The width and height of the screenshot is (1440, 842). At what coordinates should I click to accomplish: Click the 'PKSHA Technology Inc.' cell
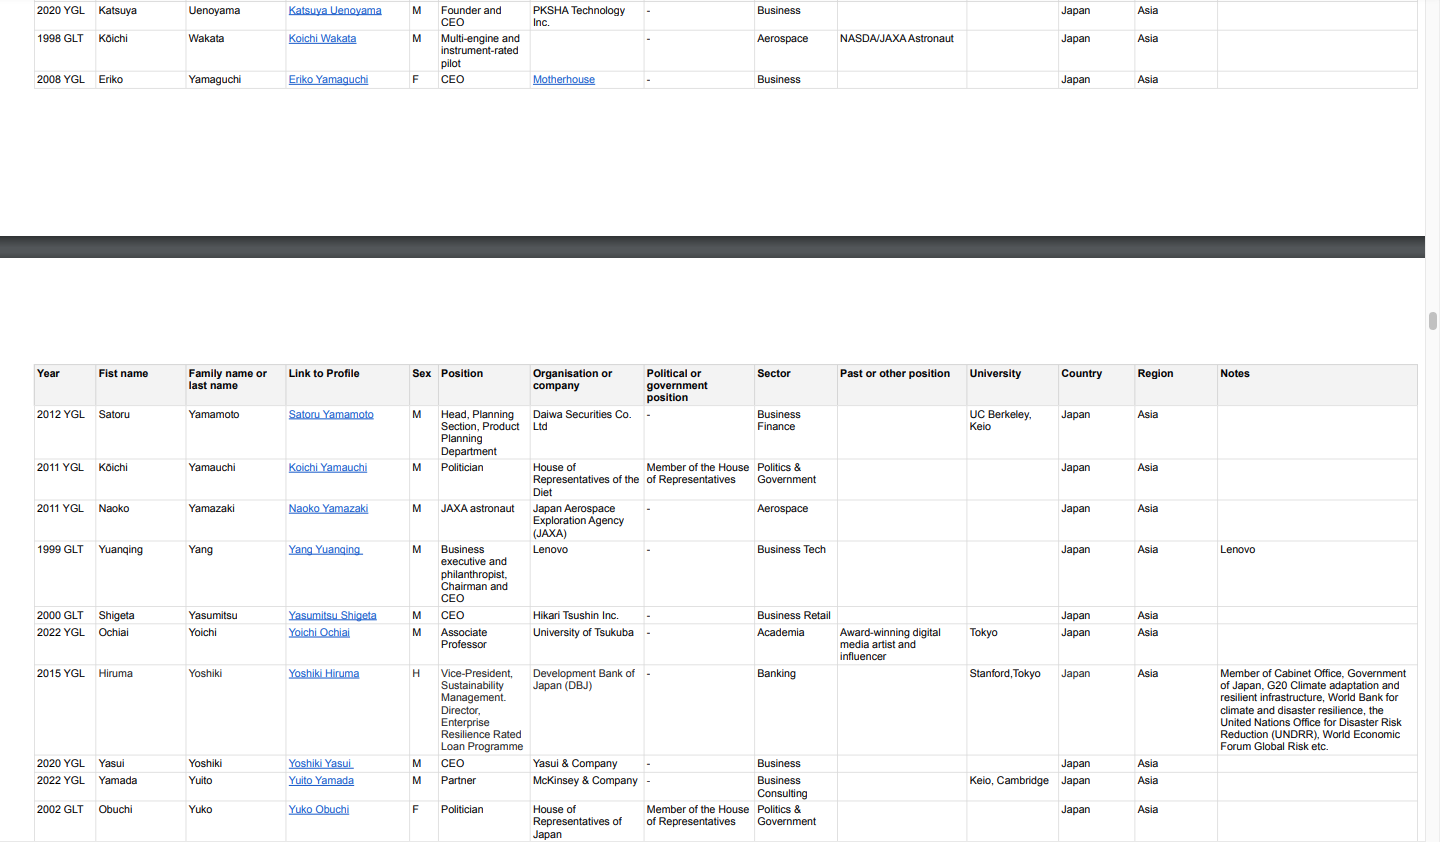tap(587, 16)
